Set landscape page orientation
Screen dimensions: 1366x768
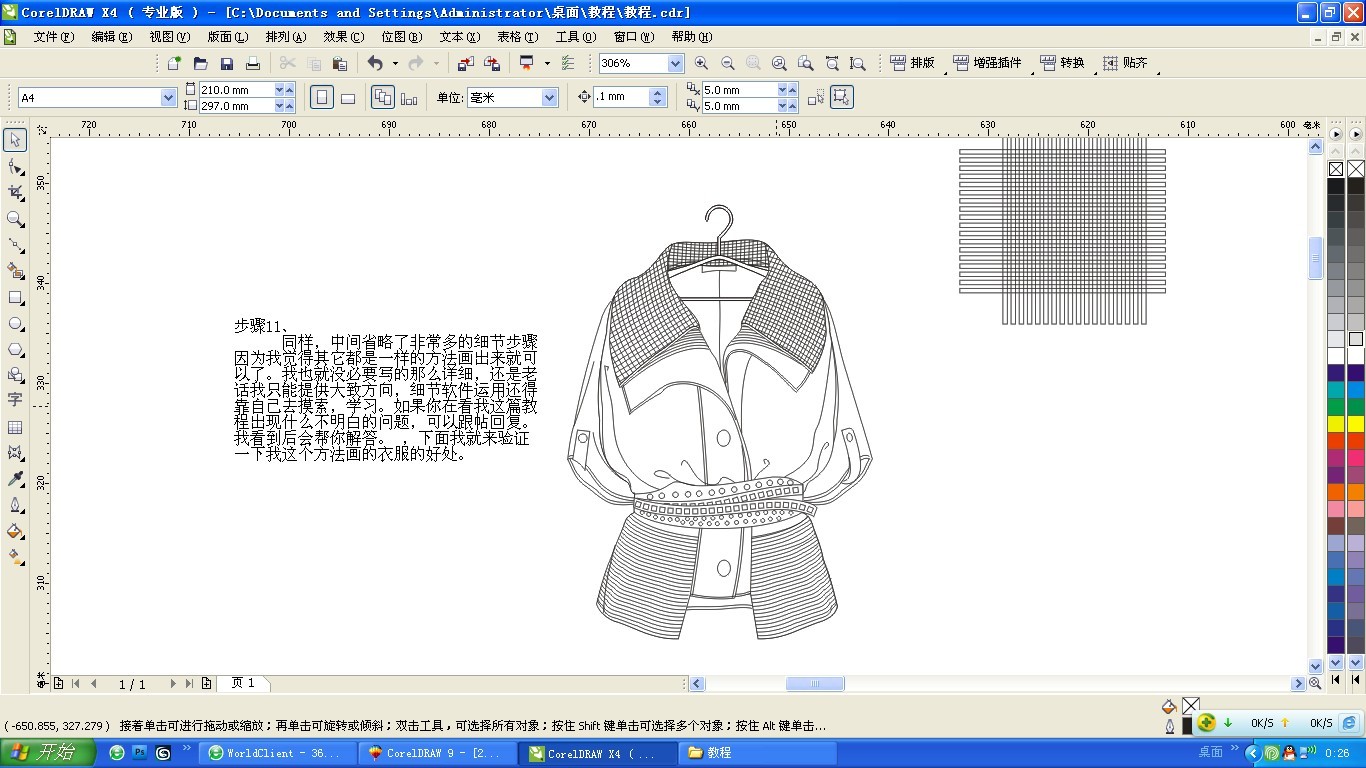tap(348, 97)
